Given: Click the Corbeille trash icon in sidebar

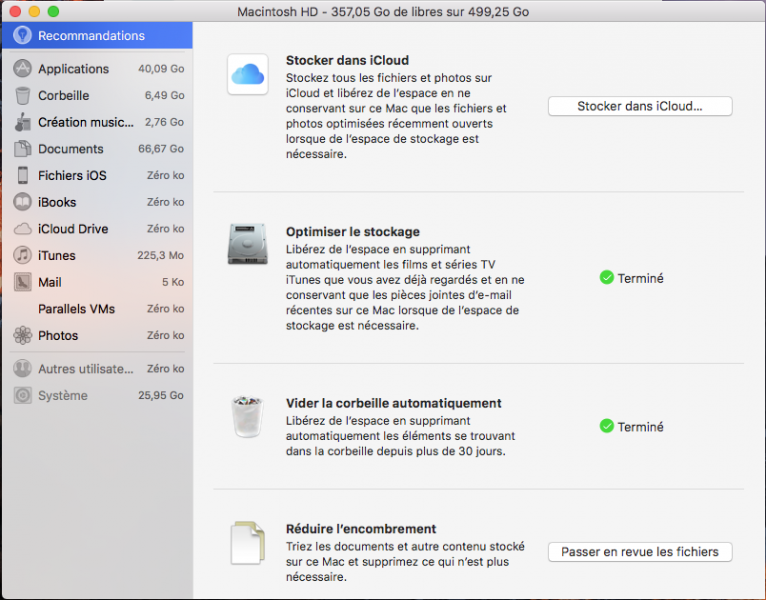Looking at the screenshot, I should coord(22,95).
